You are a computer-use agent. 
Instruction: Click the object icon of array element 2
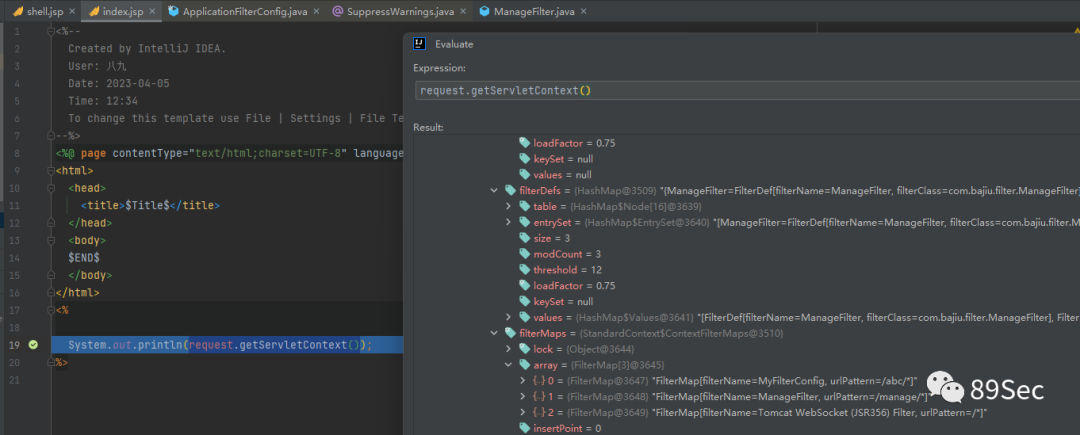click(539, 412)
